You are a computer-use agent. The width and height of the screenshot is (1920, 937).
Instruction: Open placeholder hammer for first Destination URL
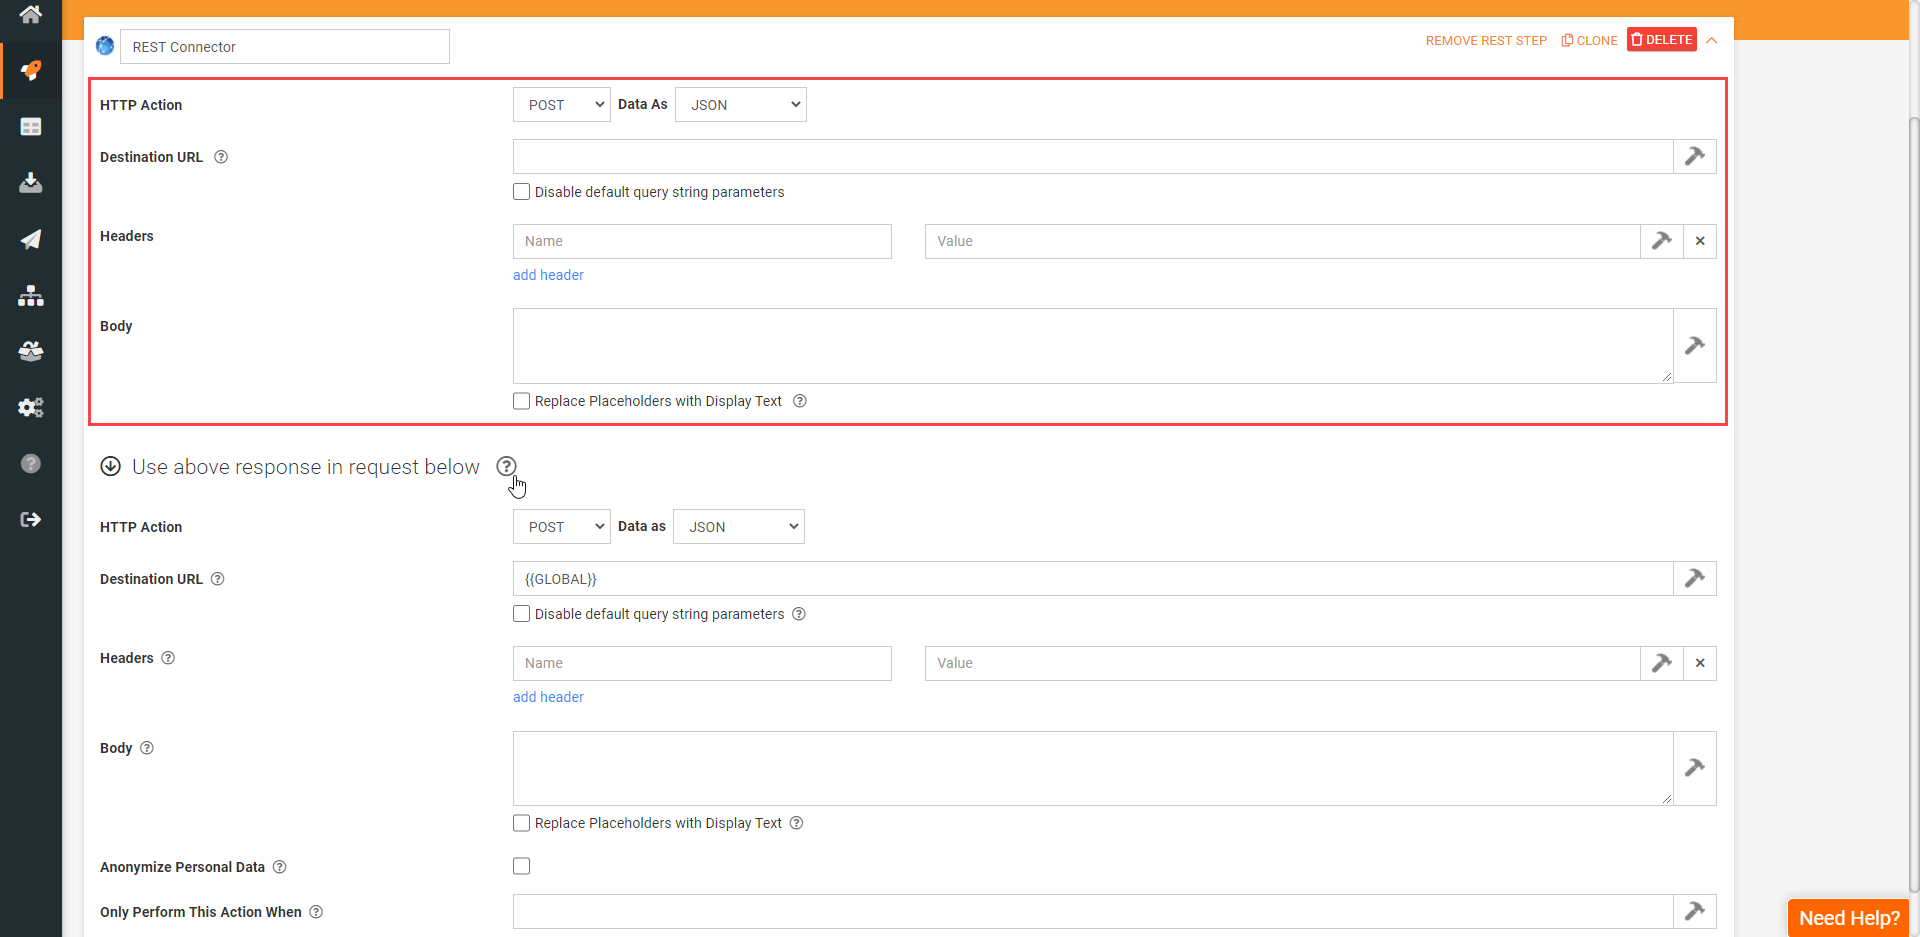(x=1695, y=156)
